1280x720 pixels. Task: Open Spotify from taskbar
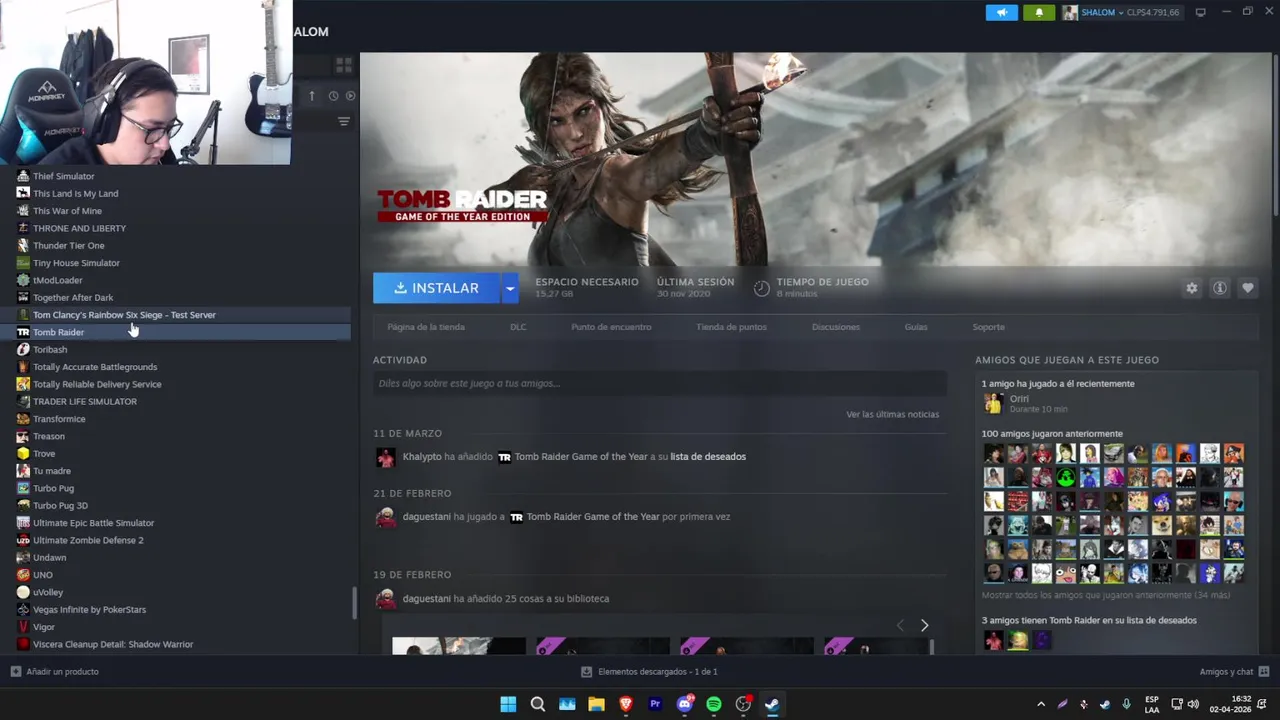(714, 704)
